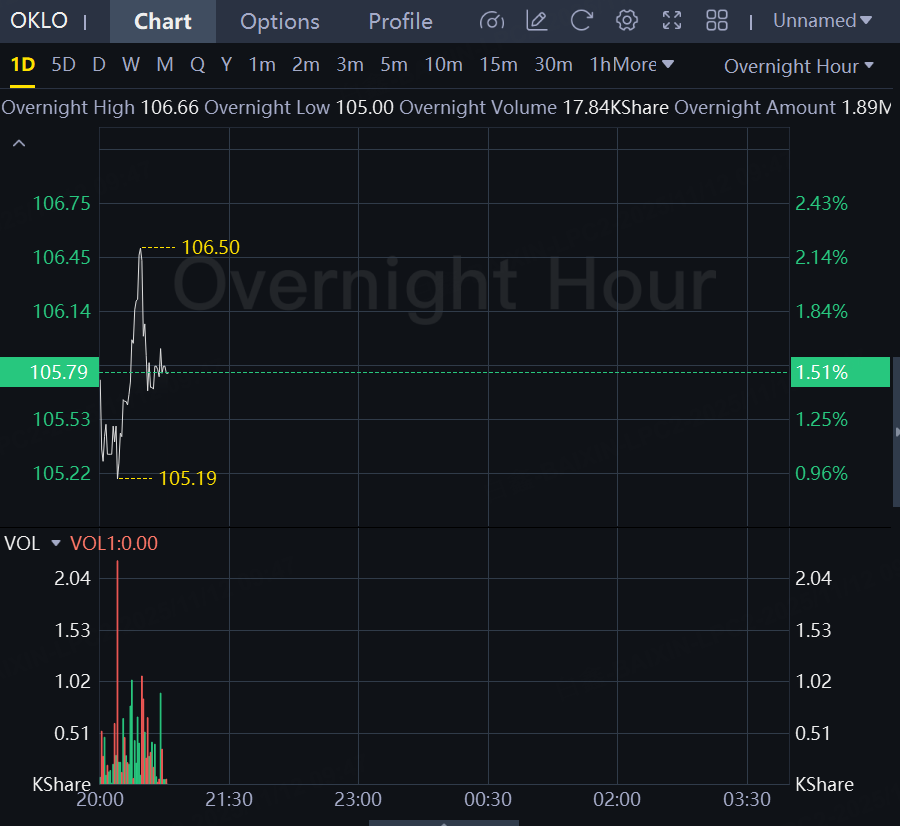Expand the VOL indicator dropdown arrow

click(x=56, y=543)
